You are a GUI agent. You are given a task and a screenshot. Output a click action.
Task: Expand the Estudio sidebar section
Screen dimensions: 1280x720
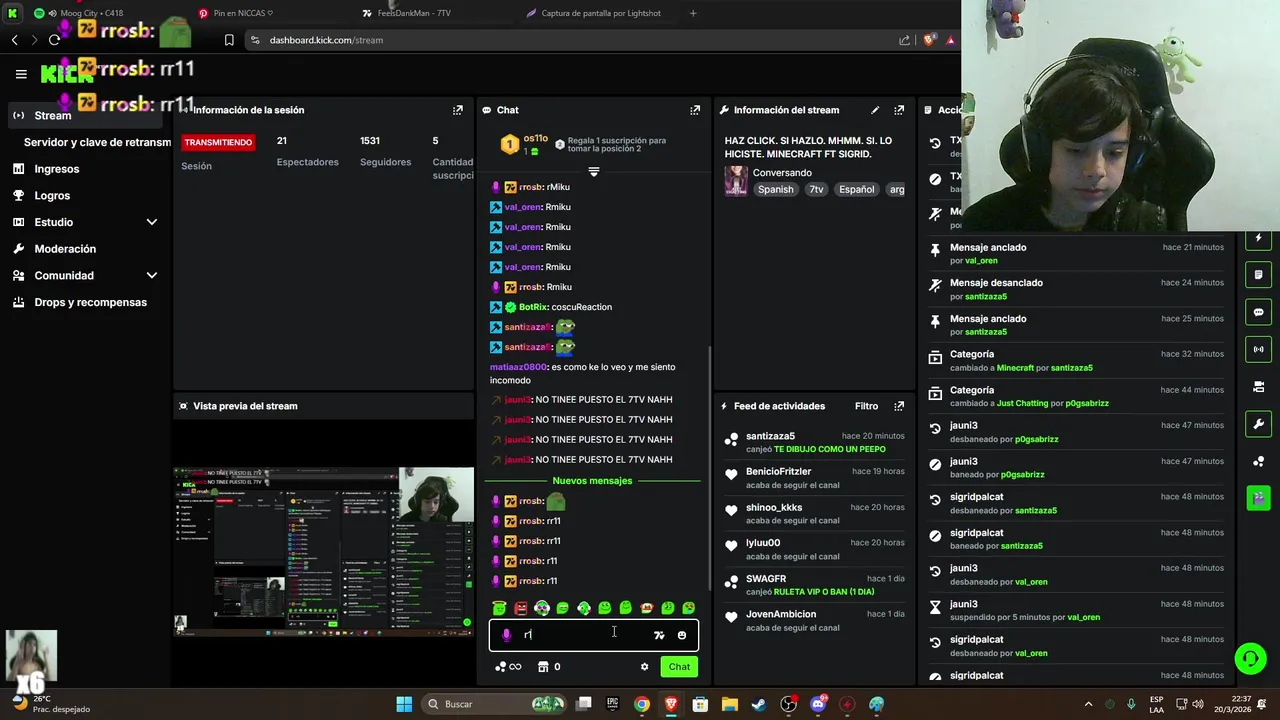pos(152,222)
